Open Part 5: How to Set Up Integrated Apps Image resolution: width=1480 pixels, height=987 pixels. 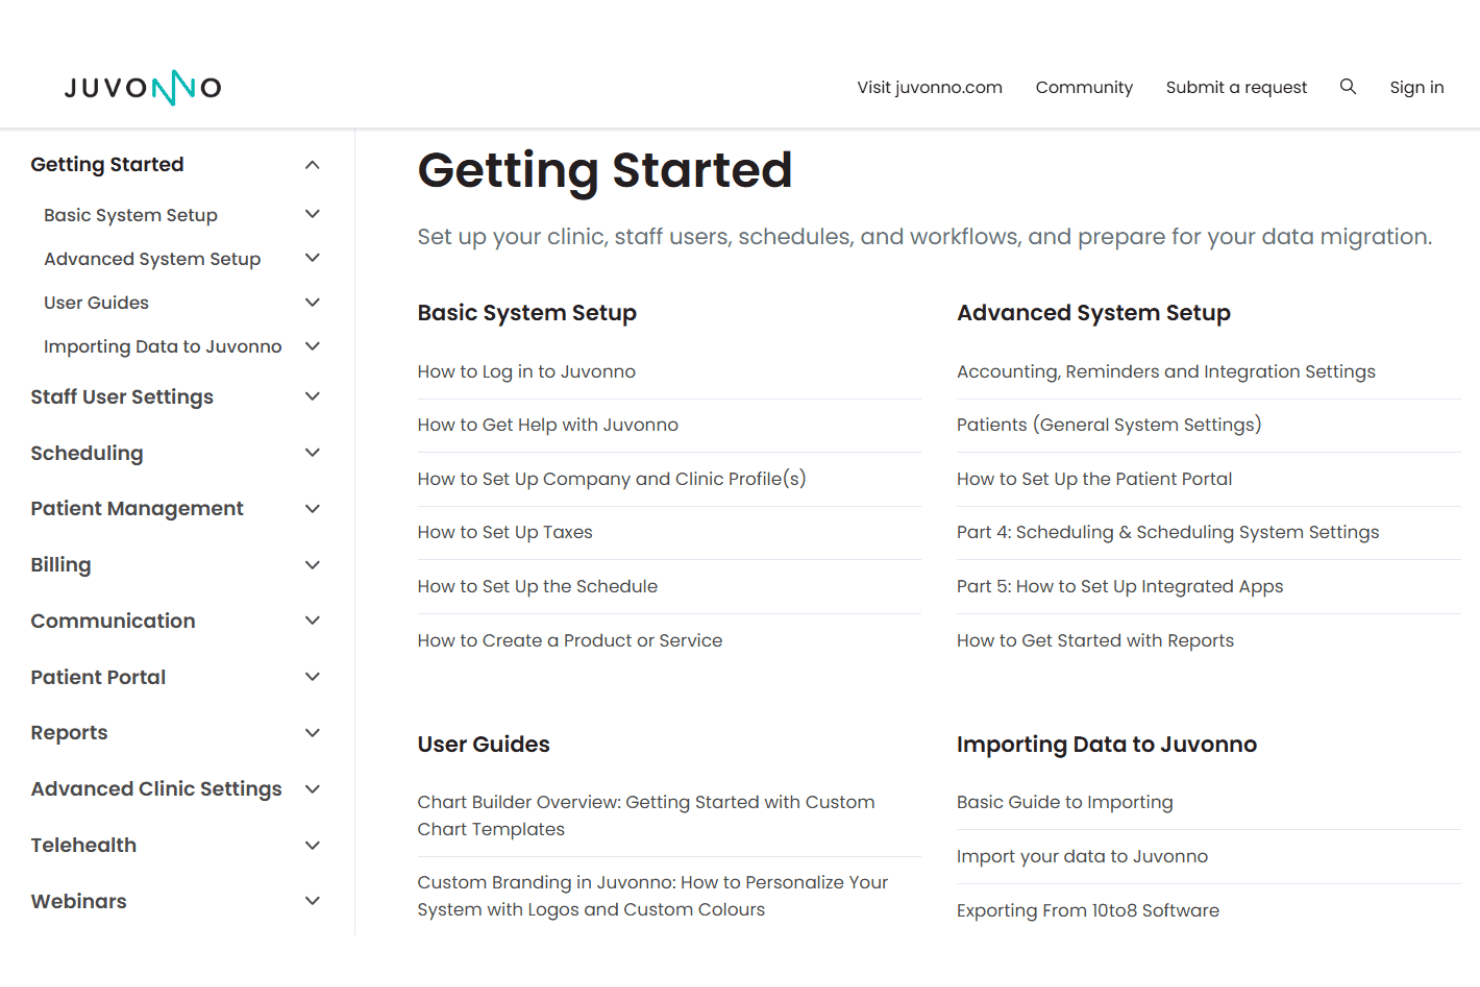tap(1119, 586)
